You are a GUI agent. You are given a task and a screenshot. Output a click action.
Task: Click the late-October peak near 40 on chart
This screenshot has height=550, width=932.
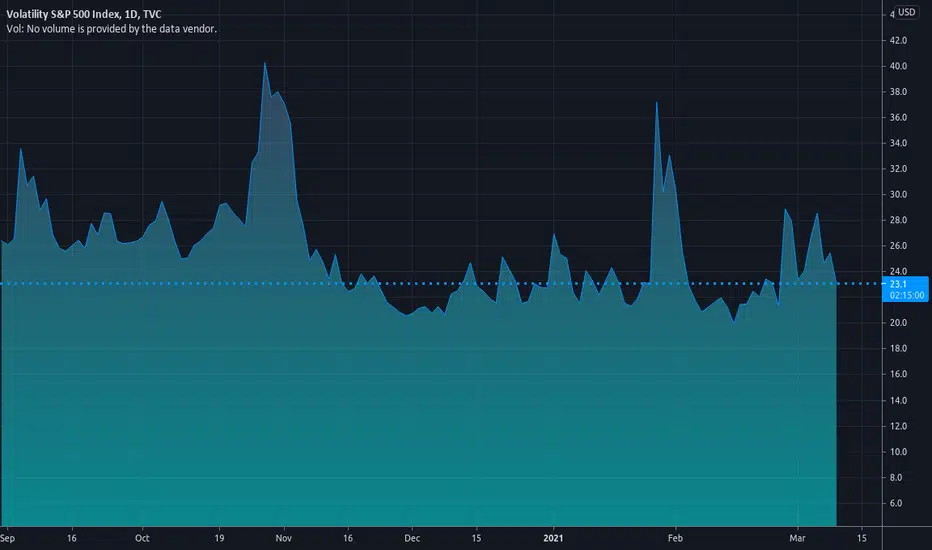(x=265, y=63)
